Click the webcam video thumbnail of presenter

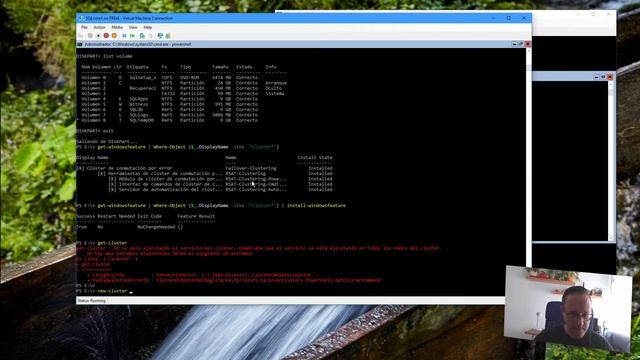coord(568,309)
